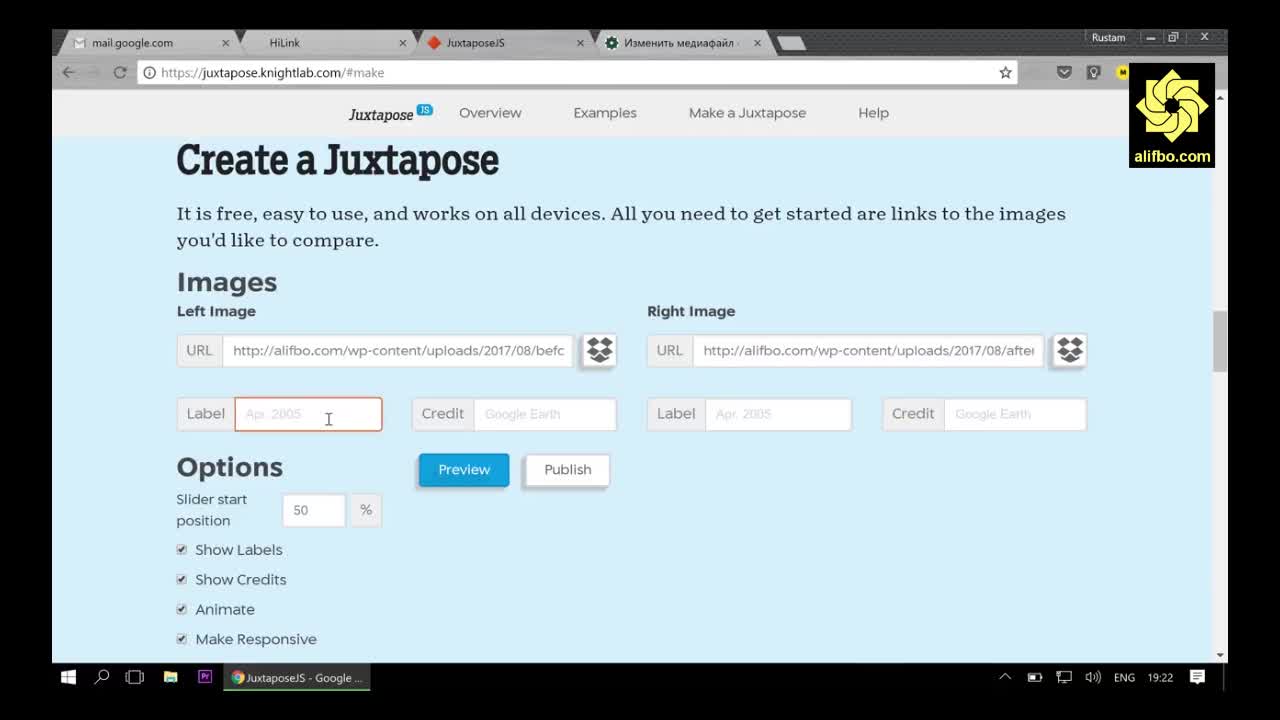Viewport: 1280px width, 720px height.
Task: Close the HiLink tab
Action: point(403,43)
